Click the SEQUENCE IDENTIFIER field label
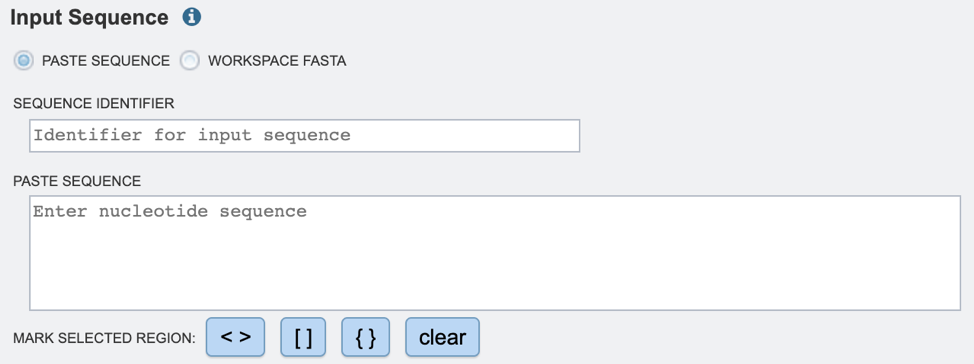Viewport: 974px width, 364px height. [x=94, y=104]
